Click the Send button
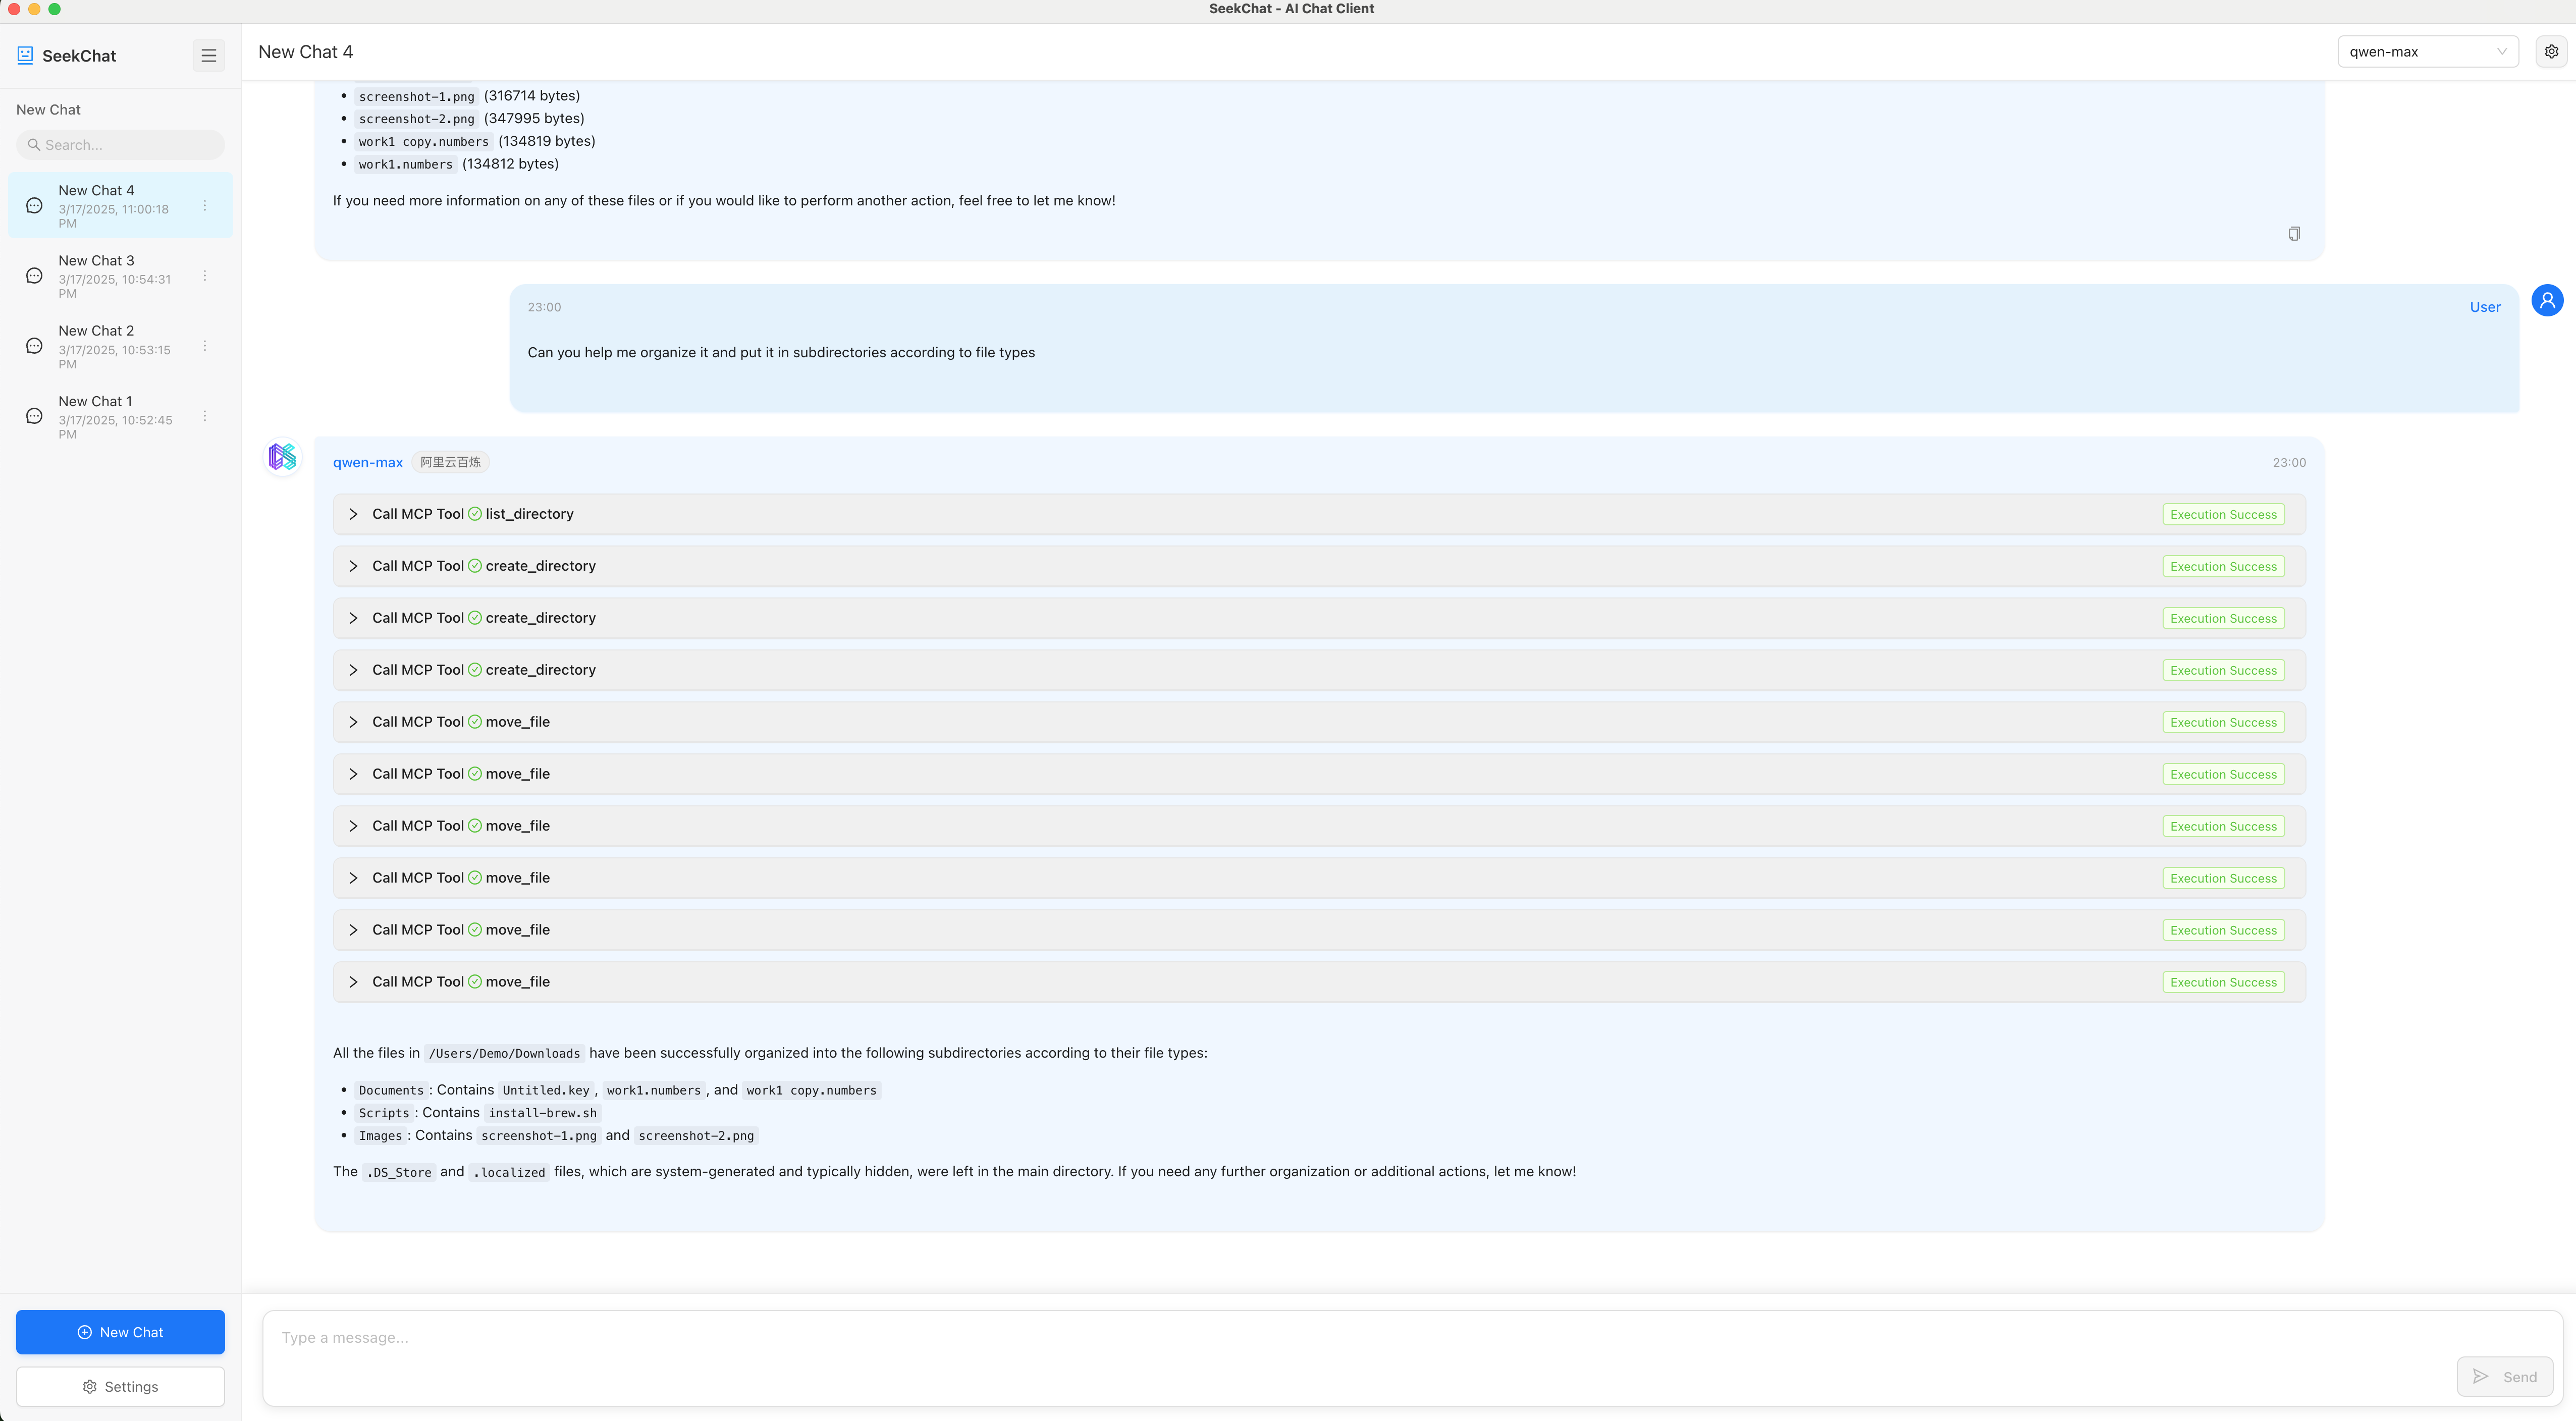This screenshot has height=1421, width=2576. (2505, 1376)
